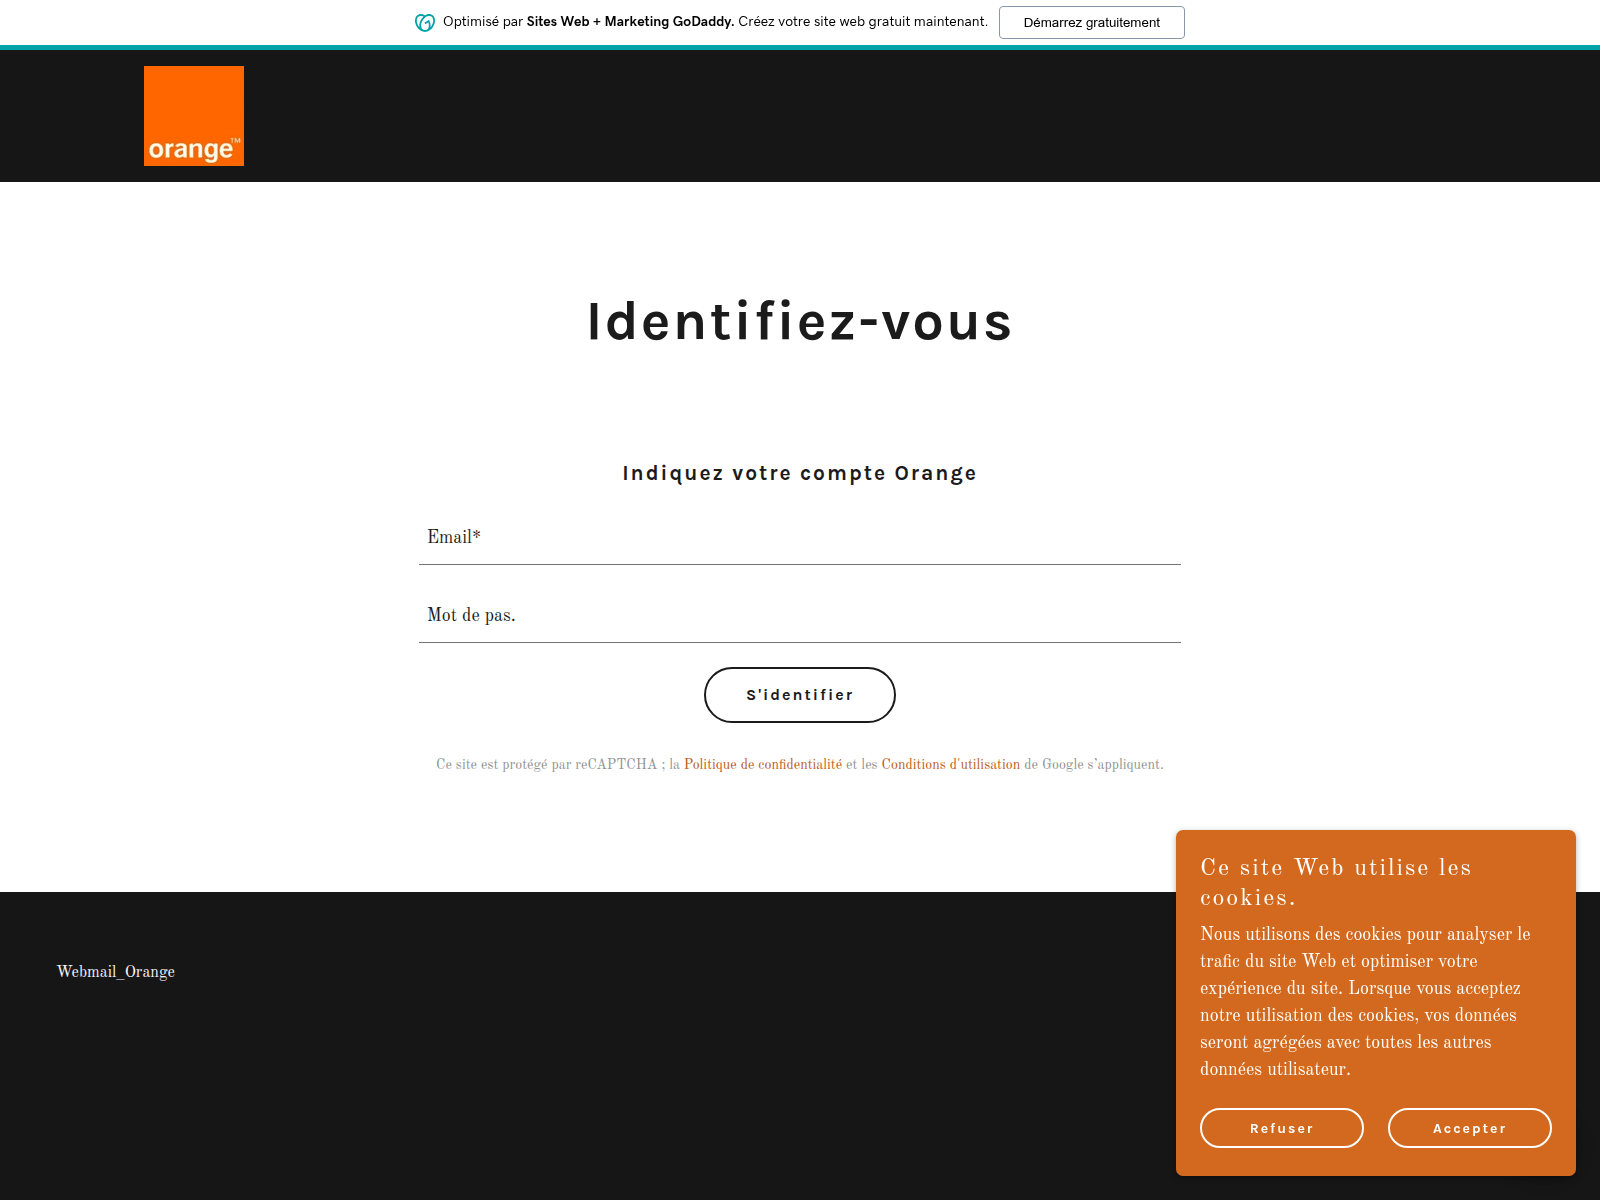Click the 'Ce site Web utilise les cookies' title
Image resolution: width=1600 pixels, height=1200 pixels.
tap(1335, 882)
